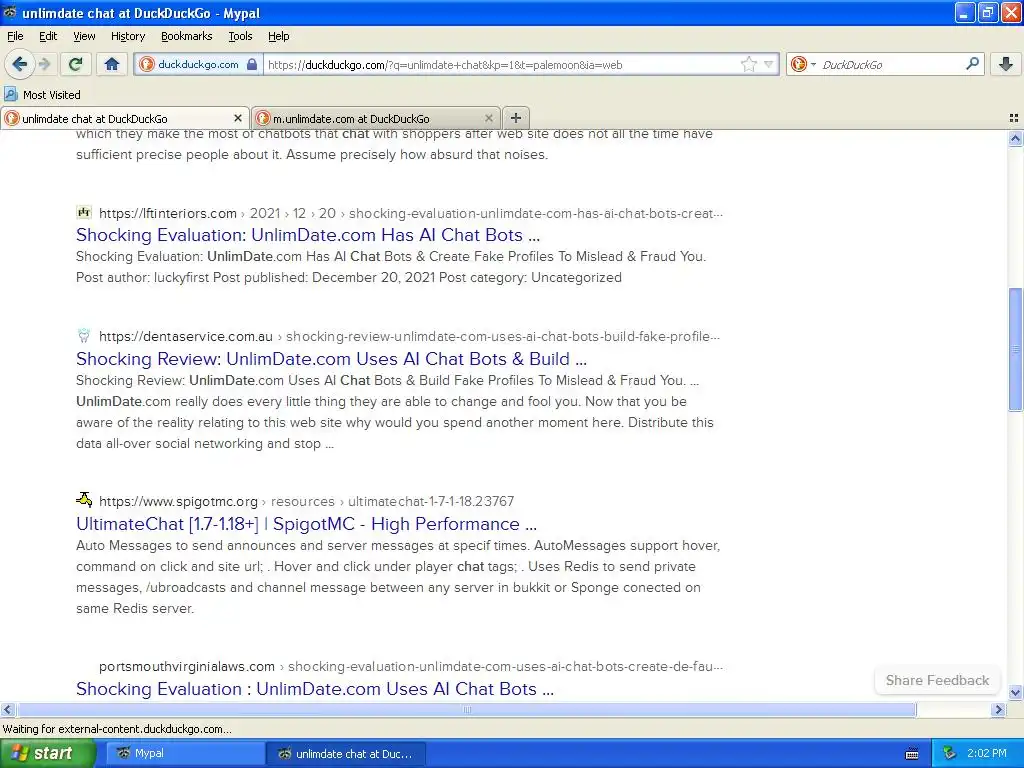
Task: Click the network tray icon near clock
Action: coord(949,753)
